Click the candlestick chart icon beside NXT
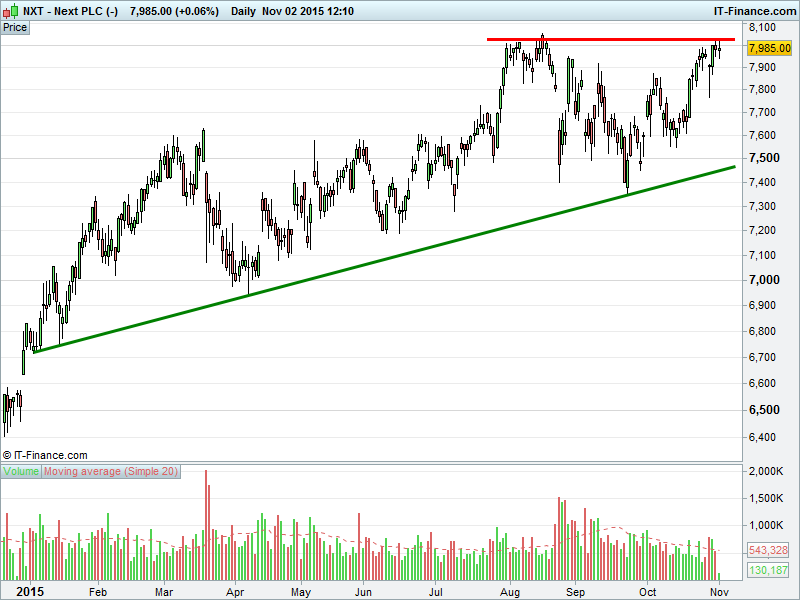The height and width of the screenshot is (600, 800). [x=11, y=9]
